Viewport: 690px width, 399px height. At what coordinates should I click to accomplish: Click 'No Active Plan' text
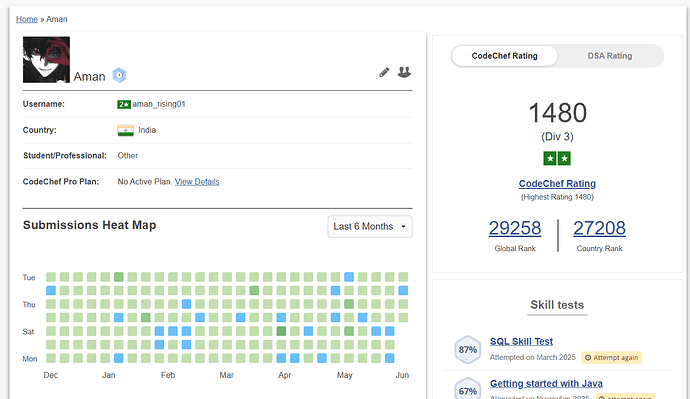point(144,182)
